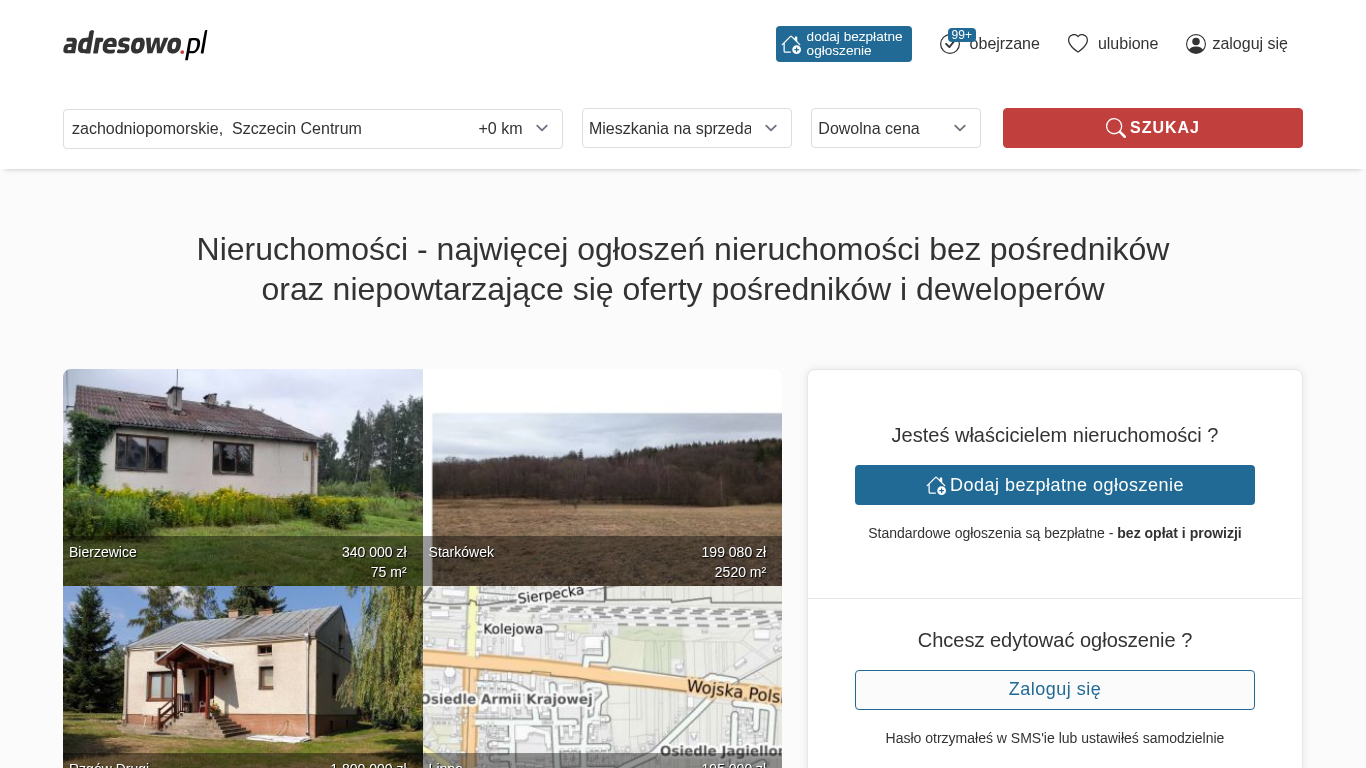Image resolution: width=1366 pixels, height=768 pixels.
Task: Click the zaloguj się header link
Action: tap(1249, 44)
